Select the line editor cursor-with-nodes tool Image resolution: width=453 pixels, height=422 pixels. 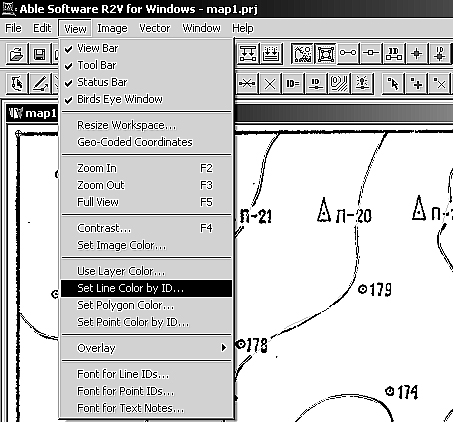[17, 83]
